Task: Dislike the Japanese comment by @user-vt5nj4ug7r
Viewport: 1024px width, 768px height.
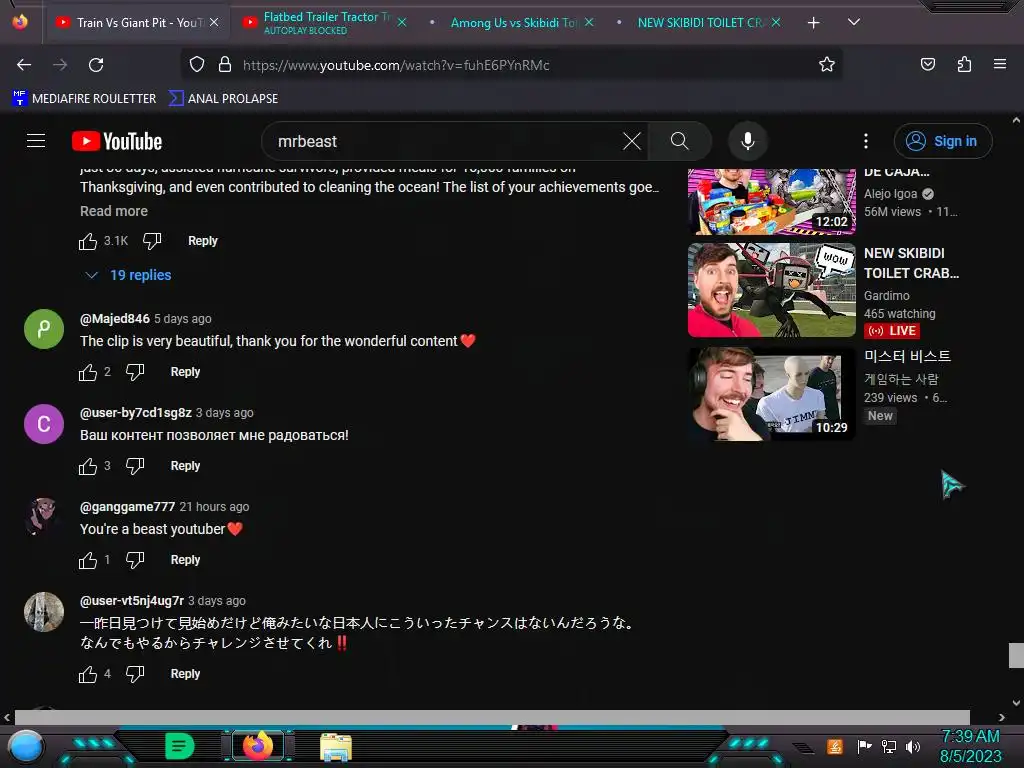Action: click(135, 674)
